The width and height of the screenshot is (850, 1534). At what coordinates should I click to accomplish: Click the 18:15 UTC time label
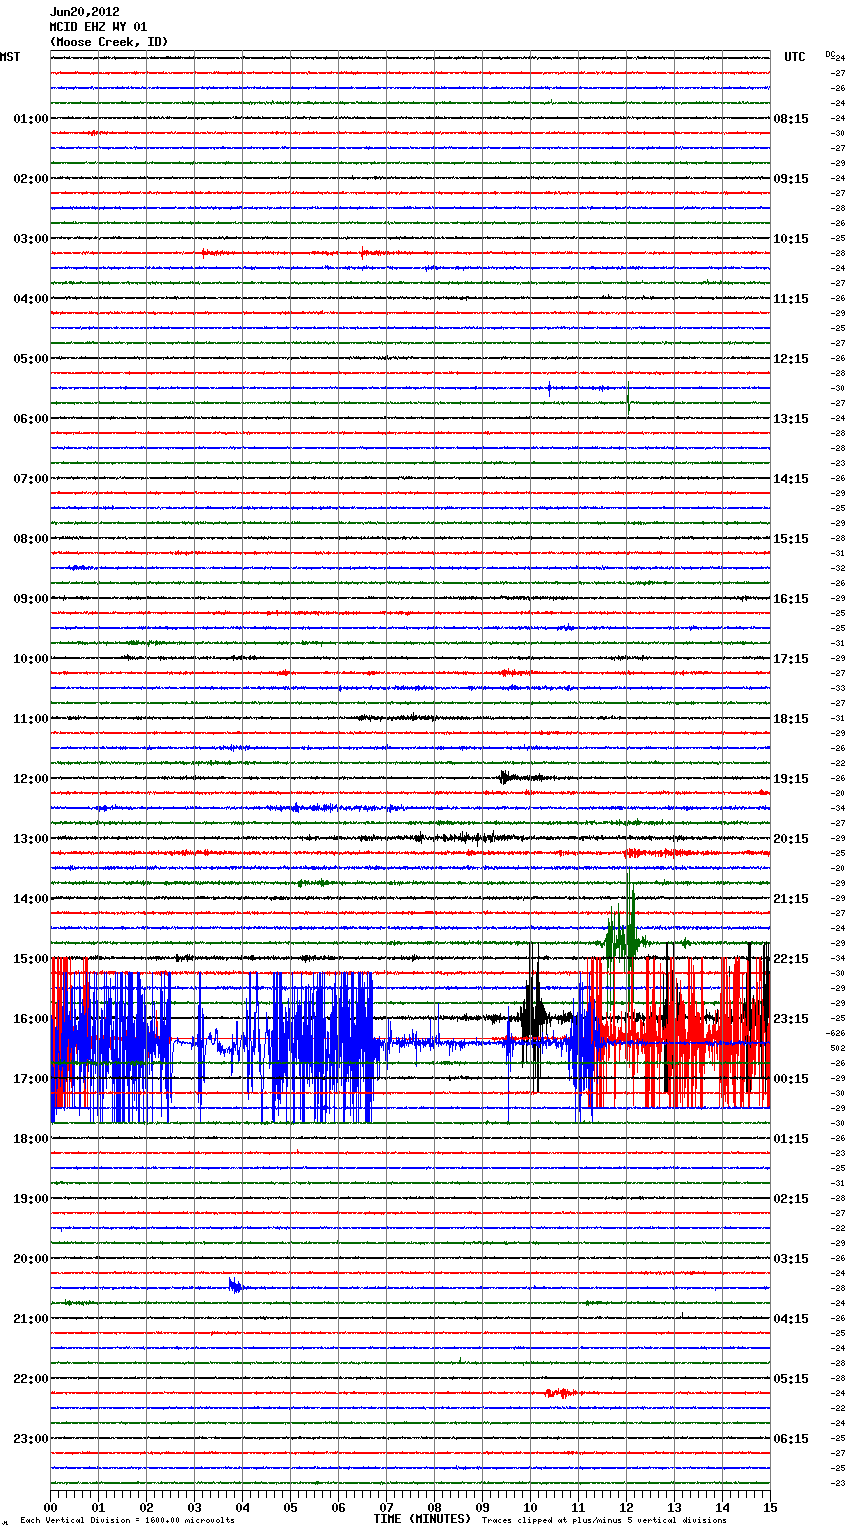click(x=791, y=719)
